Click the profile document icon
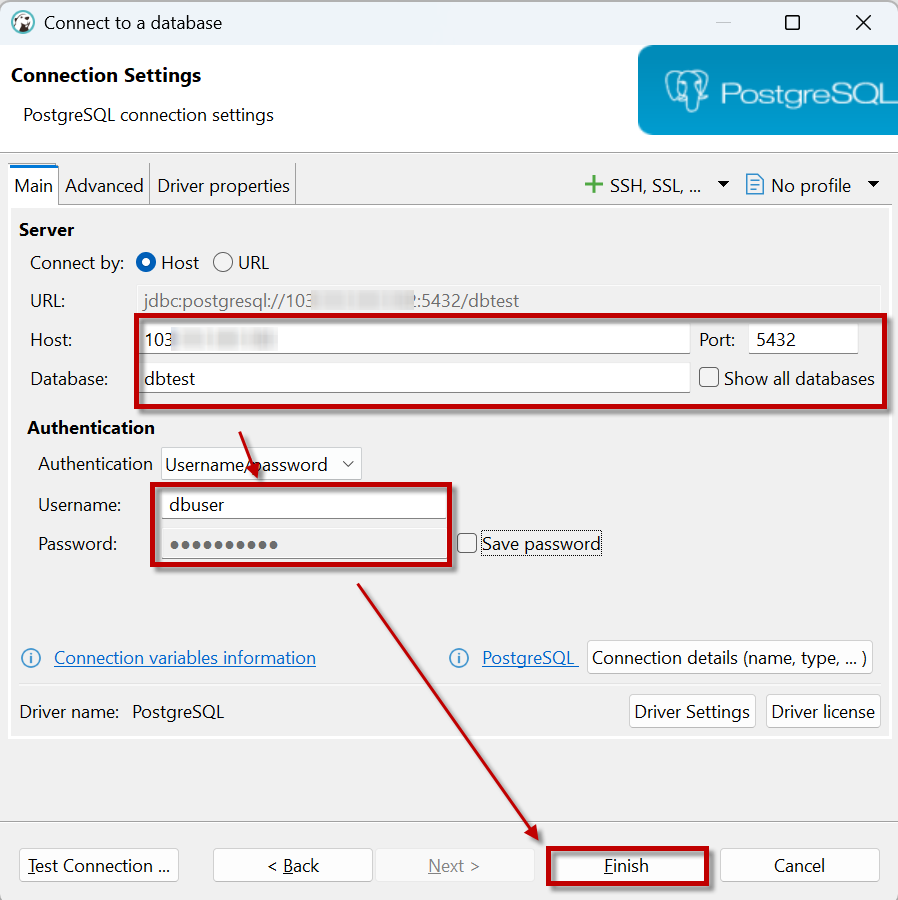Image resolution: width=898 pixels, height=900 pixels. (x=755, y=185)
